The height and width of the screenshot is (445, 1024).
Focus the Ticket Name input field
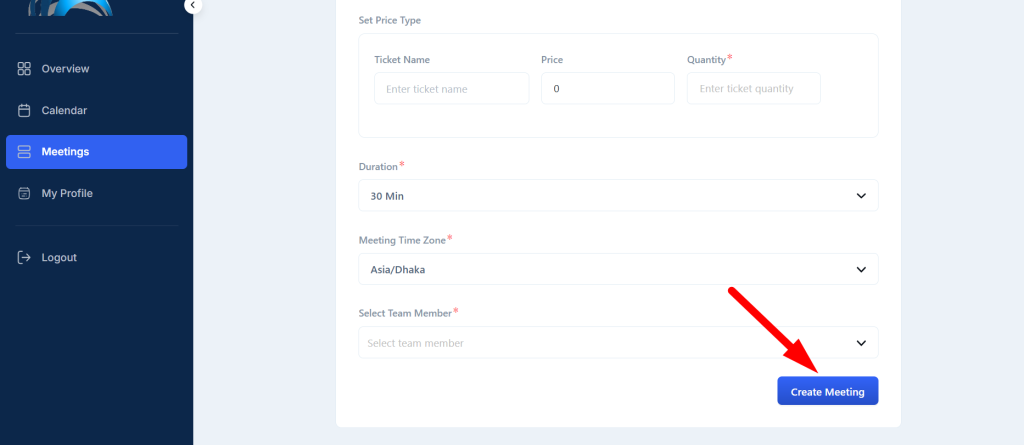pyautogui.click(x=451, y=88)
